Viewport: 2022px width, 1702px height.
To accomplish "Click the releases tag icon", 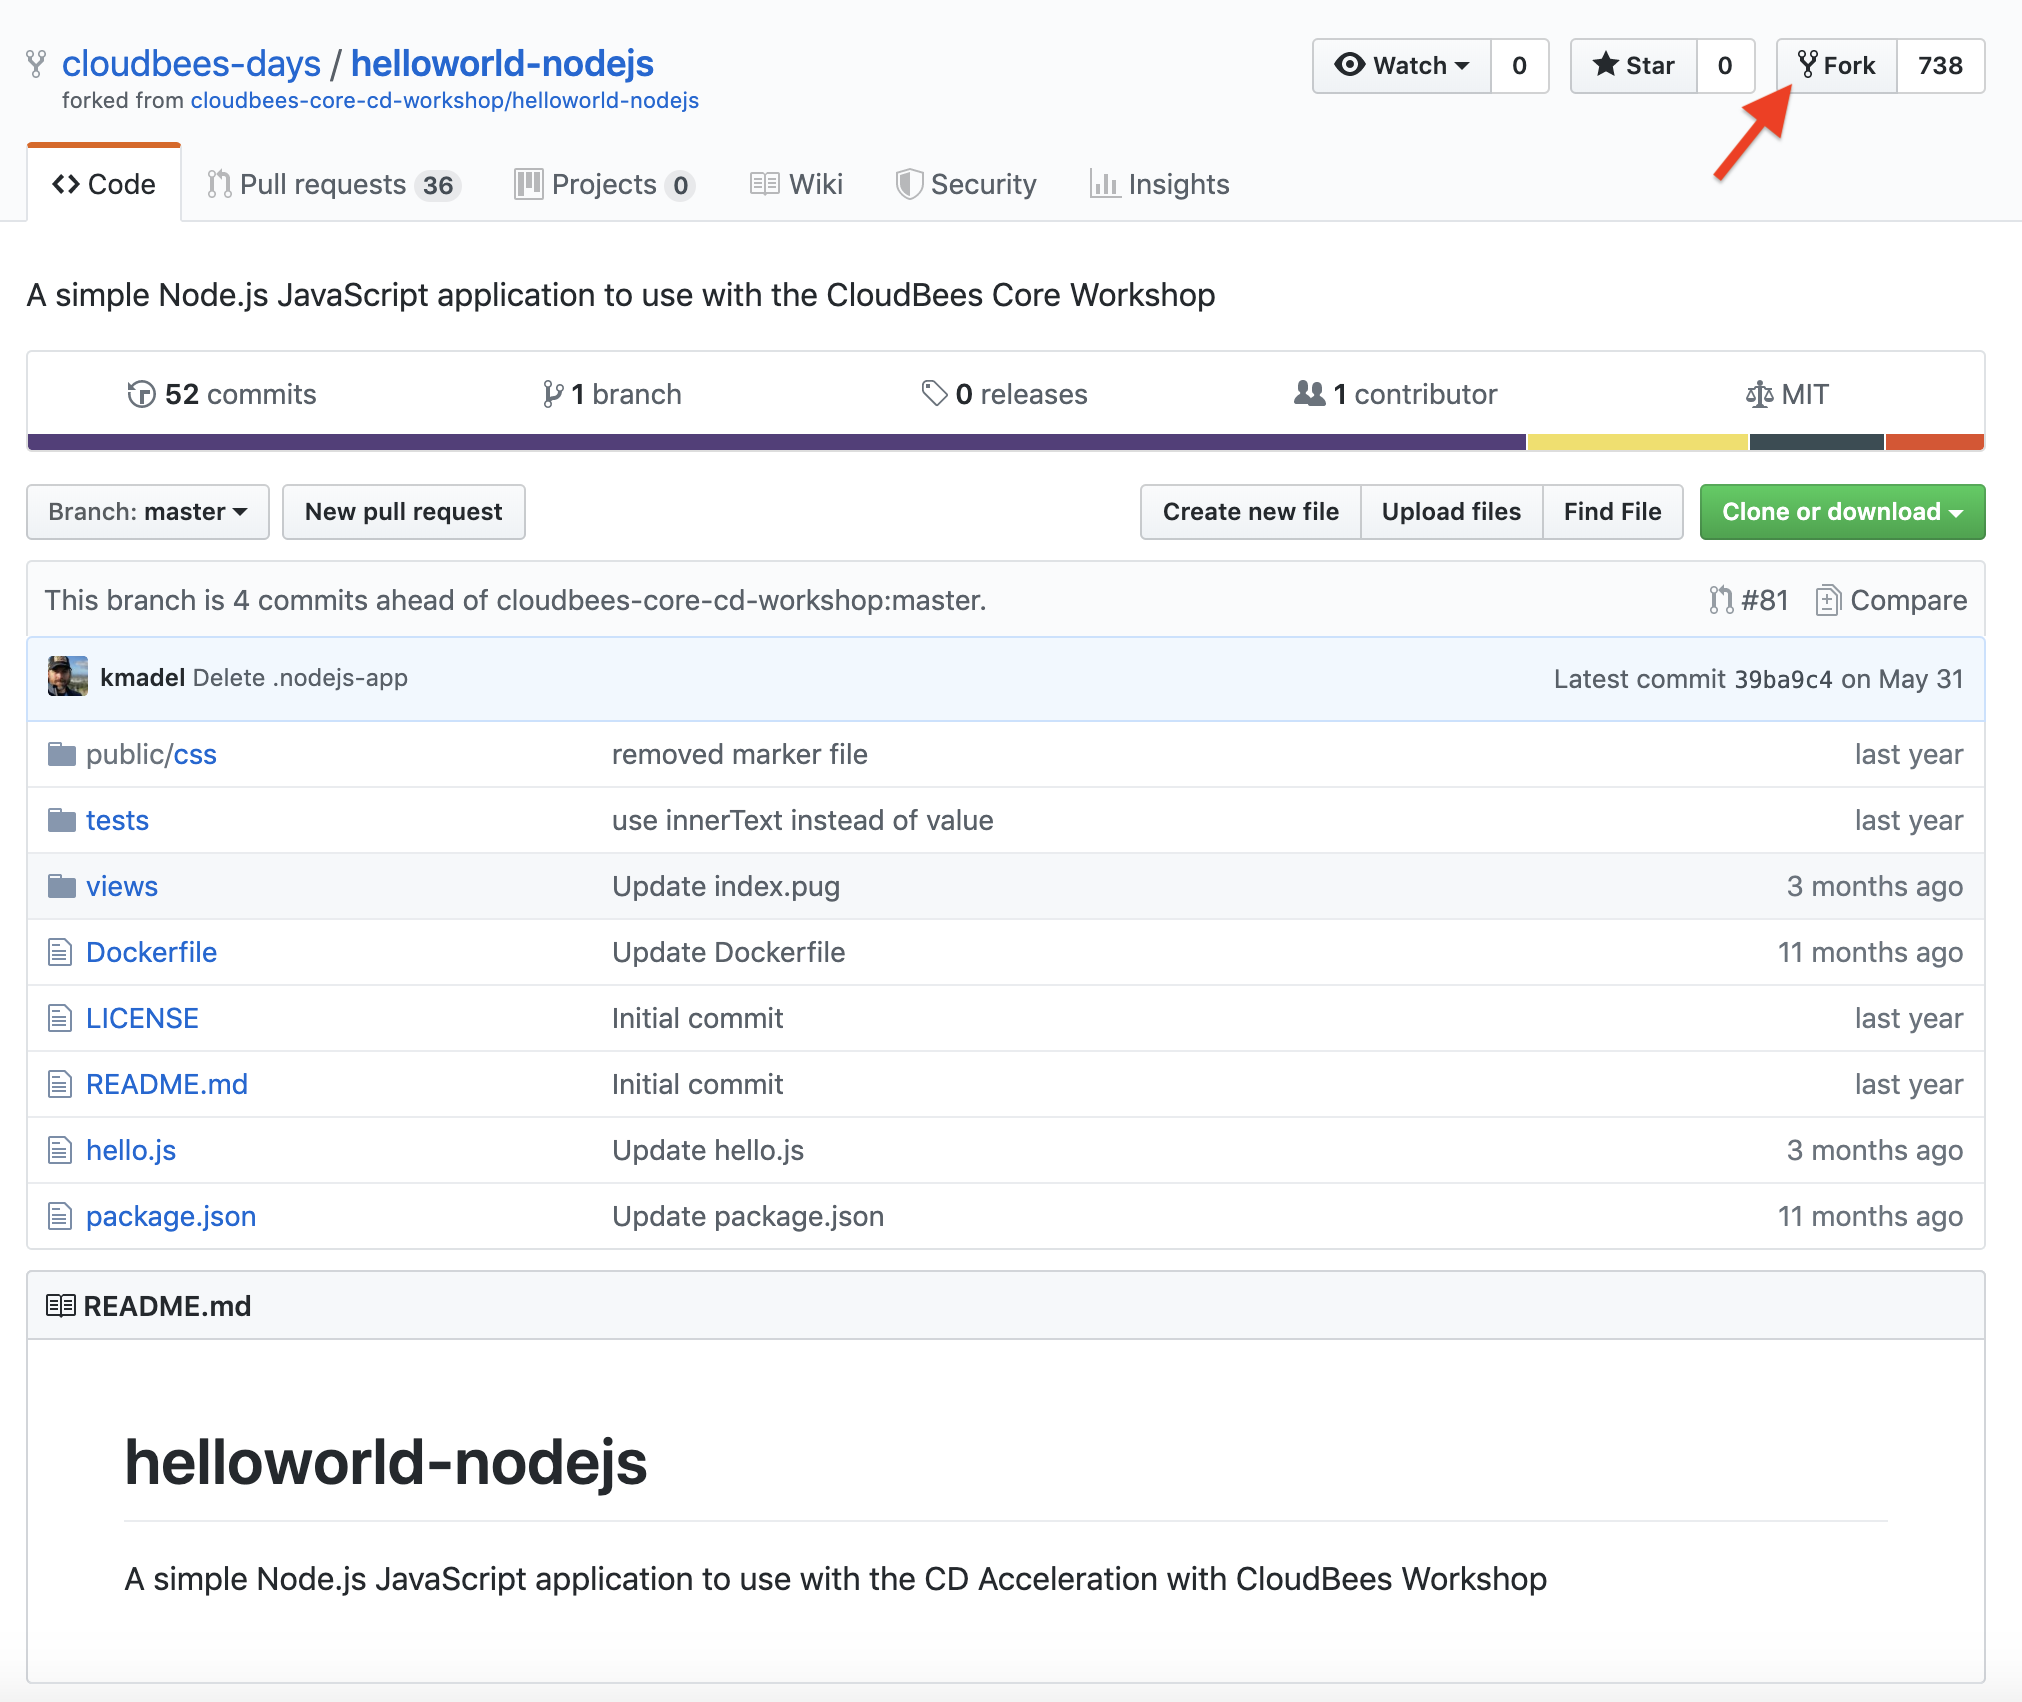I will pos(934,394).
